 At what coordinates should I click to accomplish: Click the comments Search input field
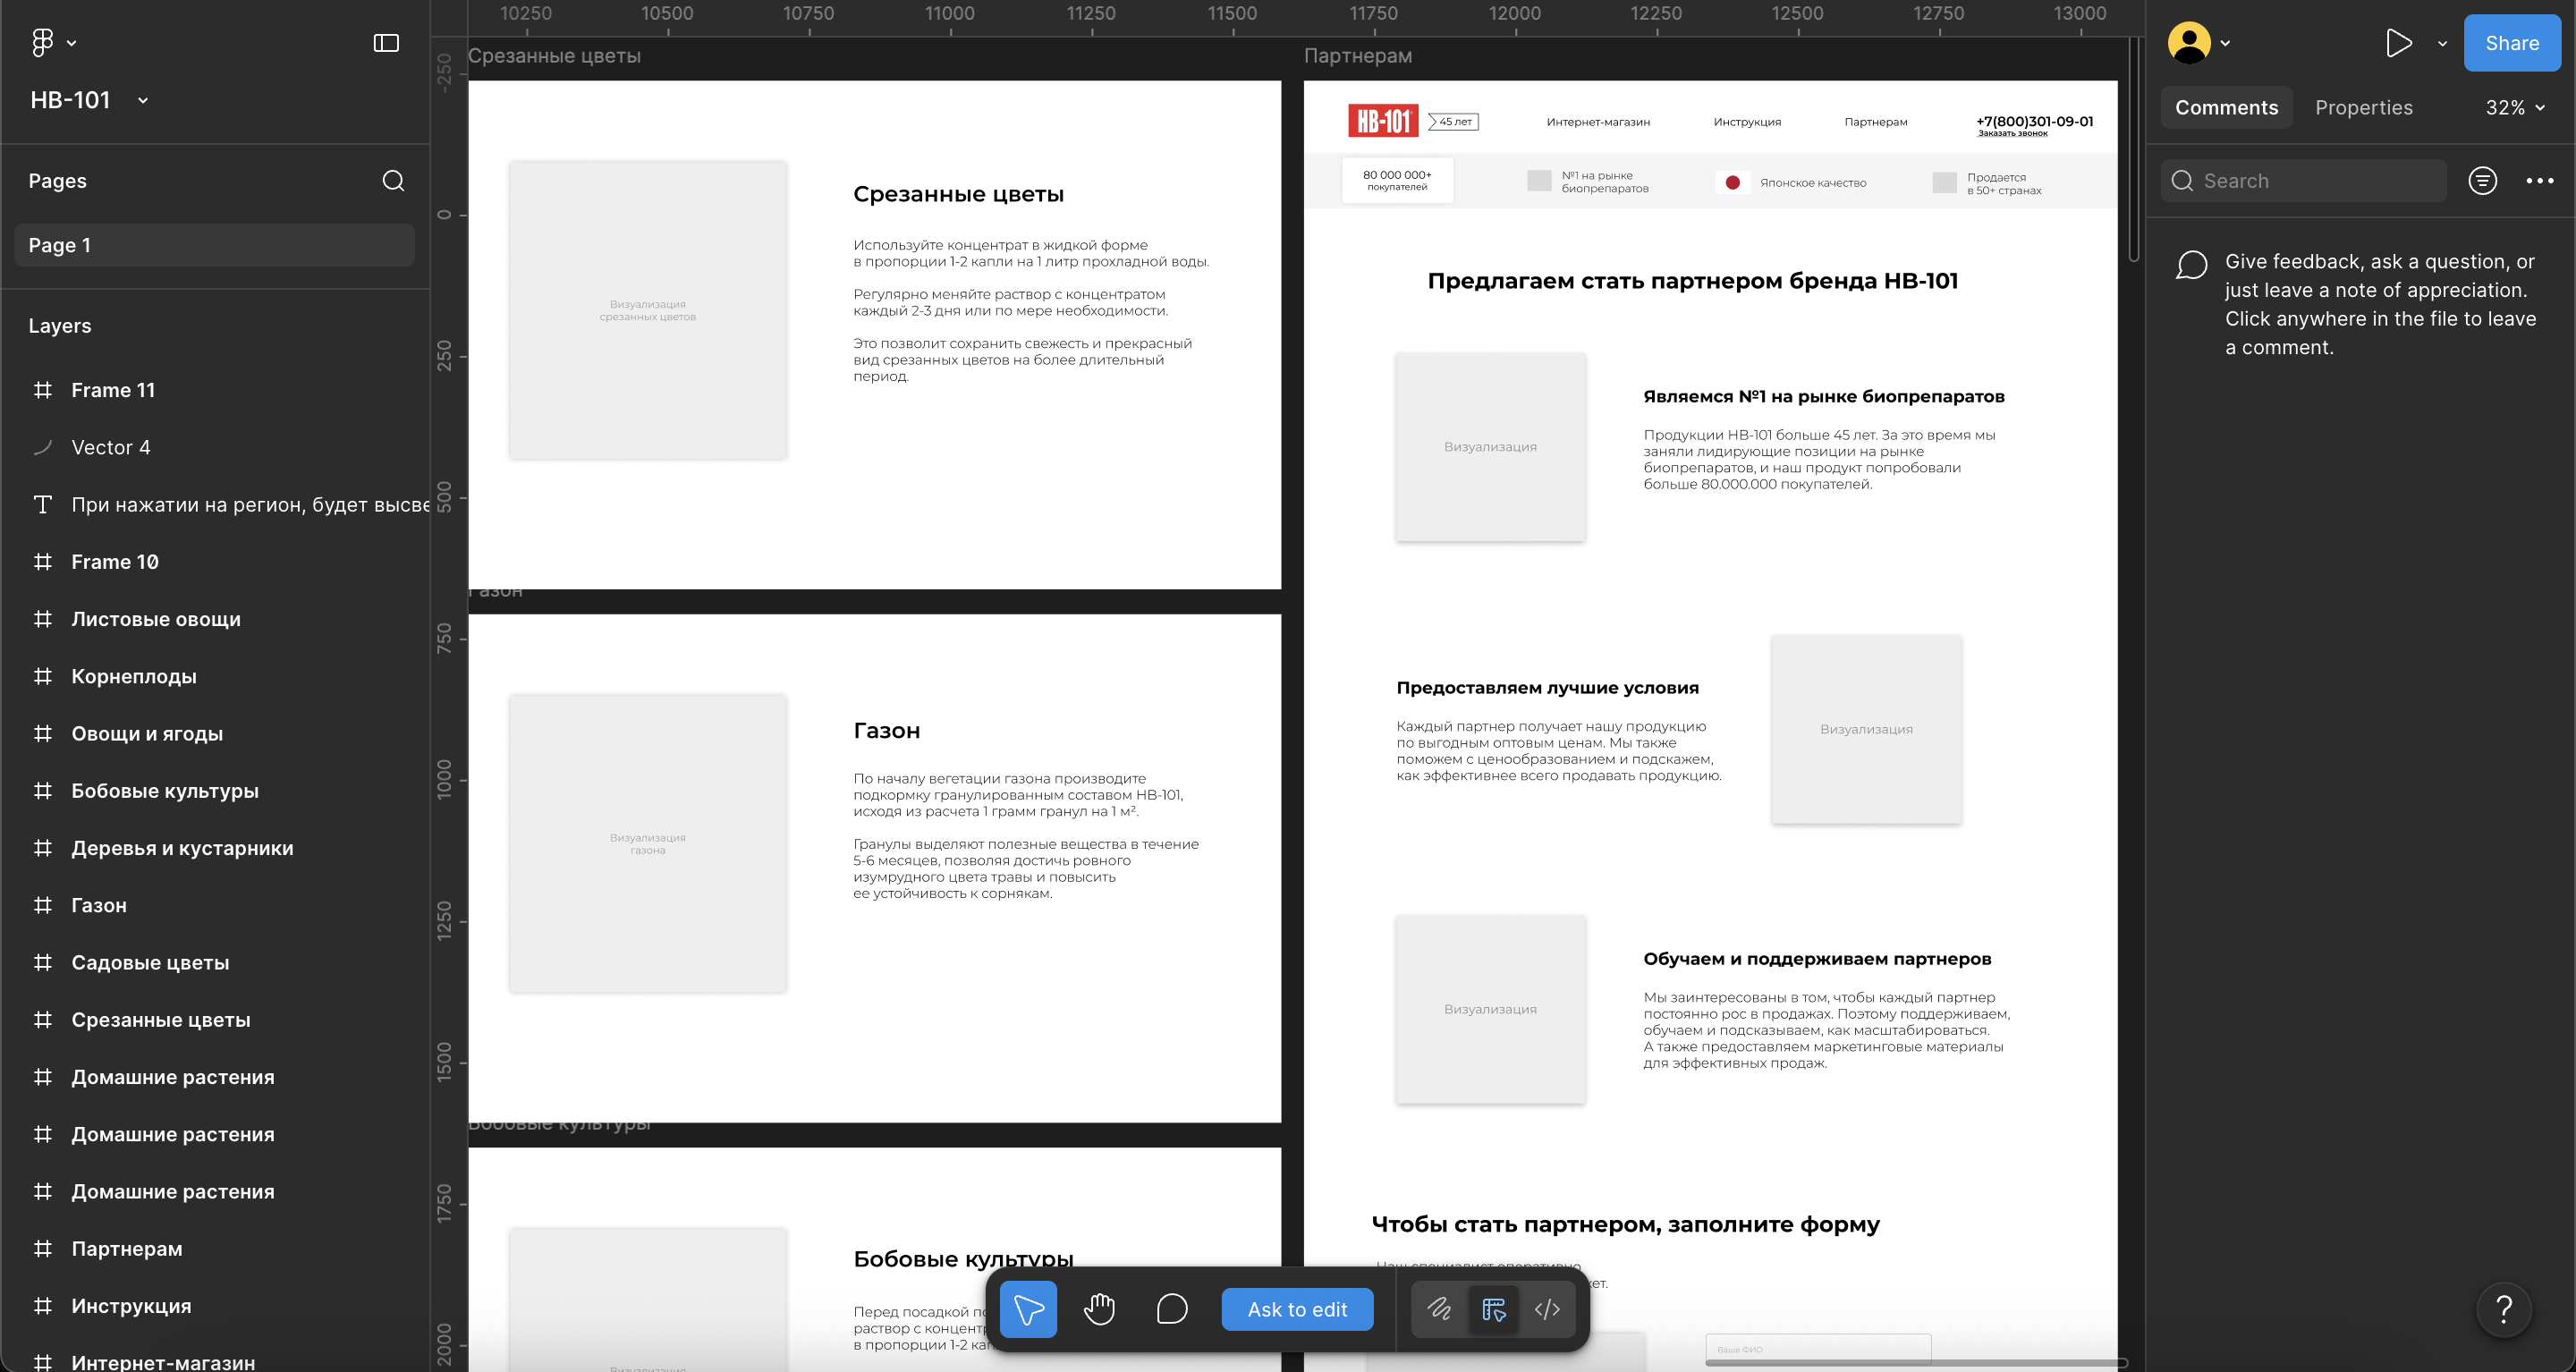[x=2304, y=181]
